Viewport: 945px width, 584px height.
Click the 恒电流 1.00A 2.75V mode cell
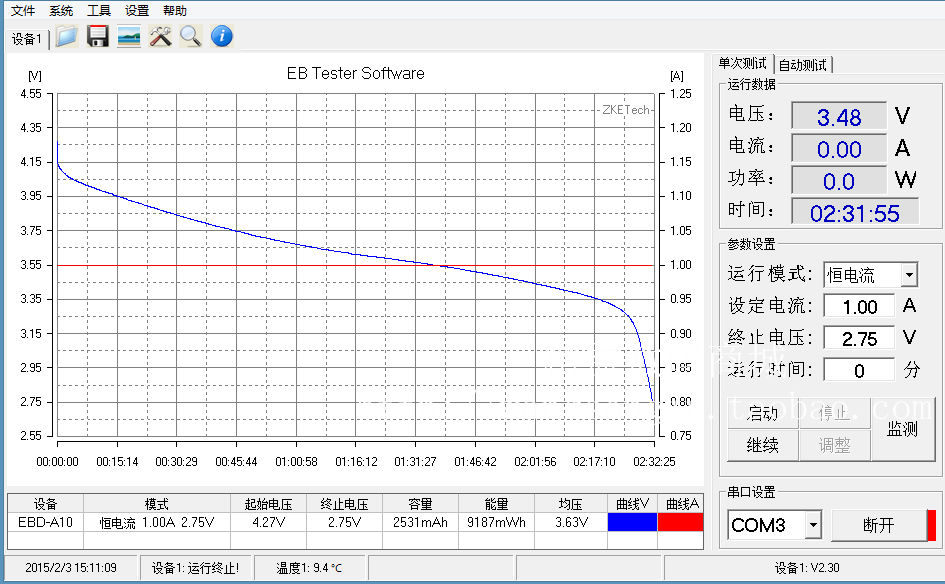157,522
